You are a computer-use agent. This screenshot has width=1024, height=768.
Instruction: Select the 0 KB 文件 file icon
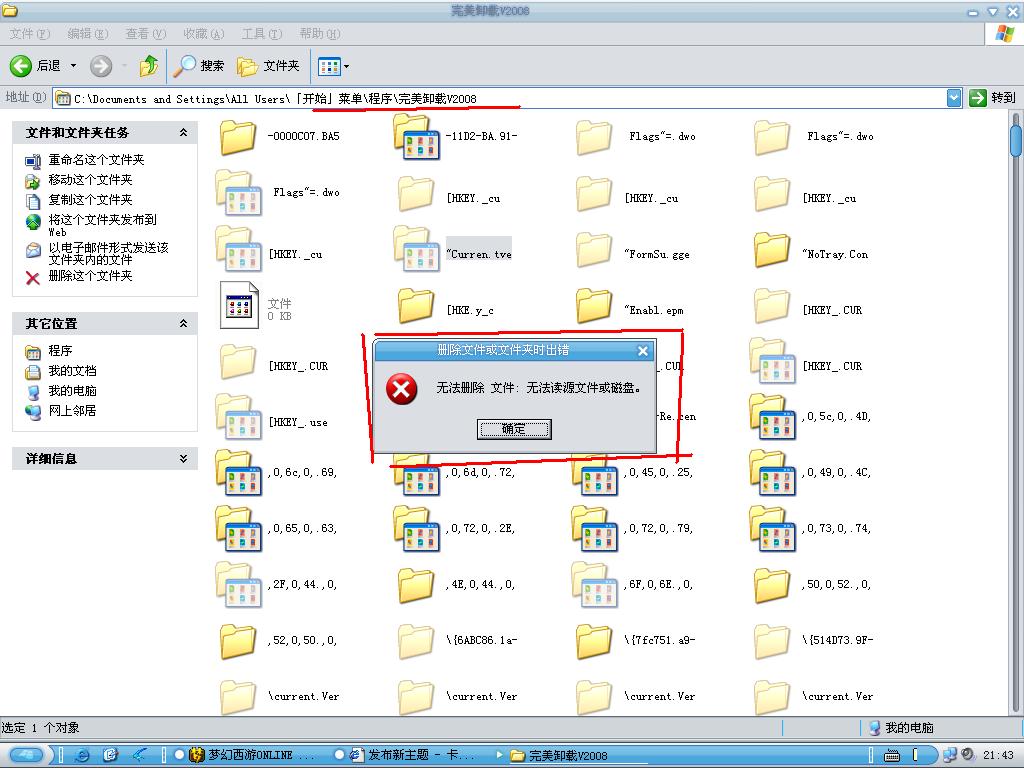pyautogui.click(x=239, y=304)
